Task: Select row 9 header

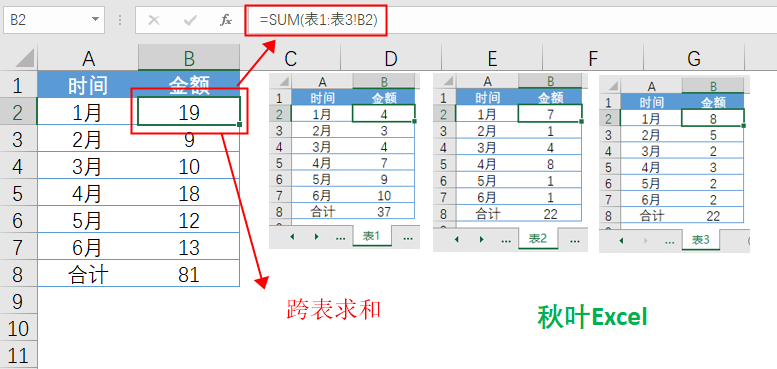Action: click(18, 300)
